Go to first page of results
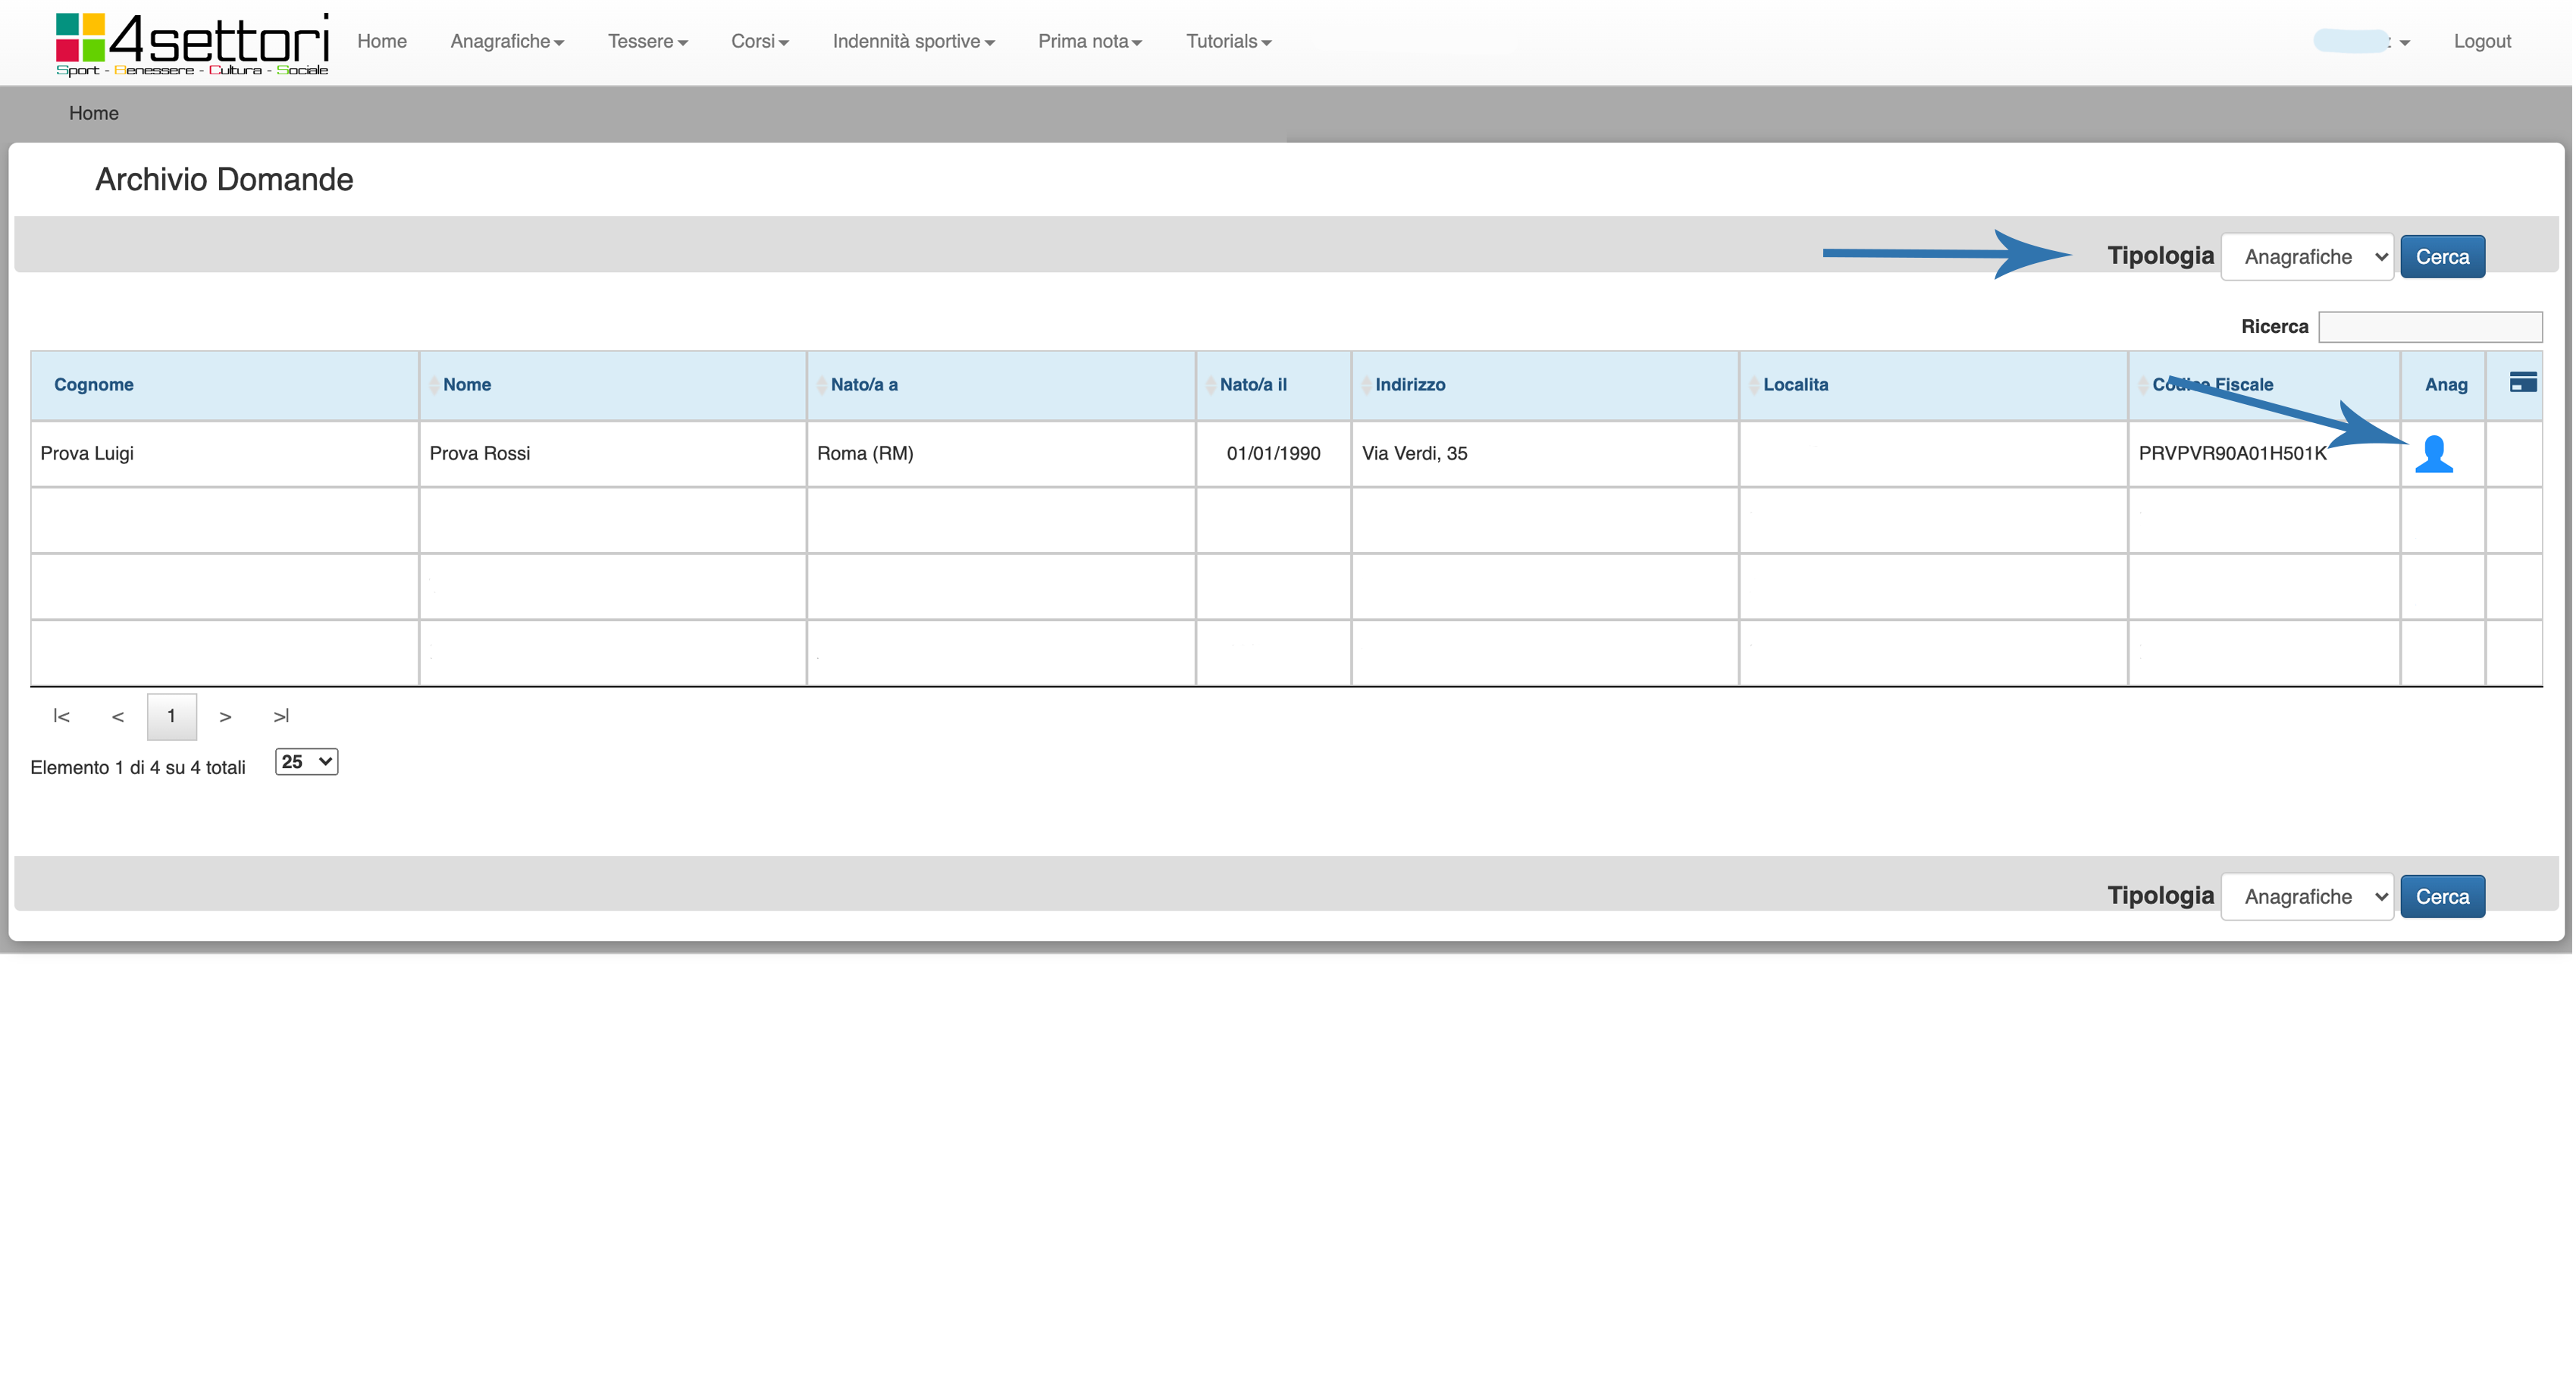This screenshot has height=1383, width=2576. coord(61,716)
